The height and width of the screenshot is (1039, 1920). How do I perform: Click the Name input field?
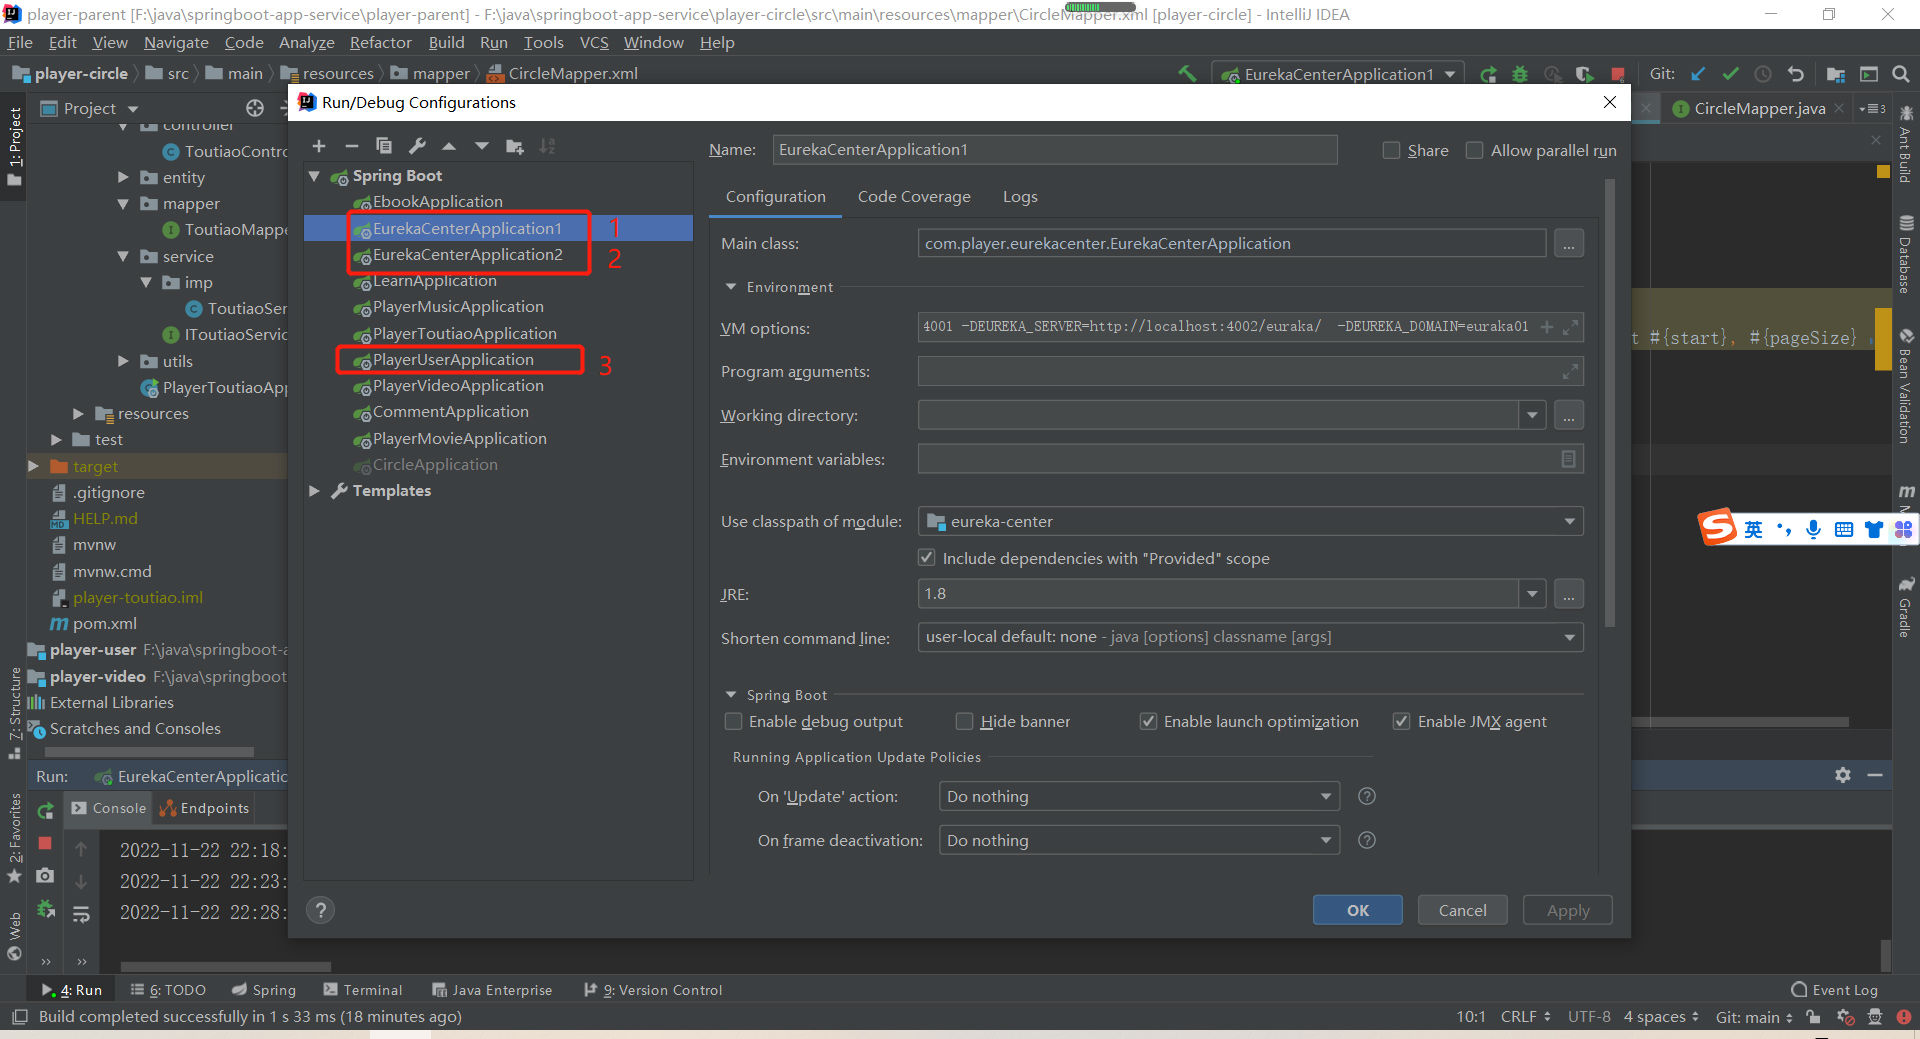(1055, 150)
